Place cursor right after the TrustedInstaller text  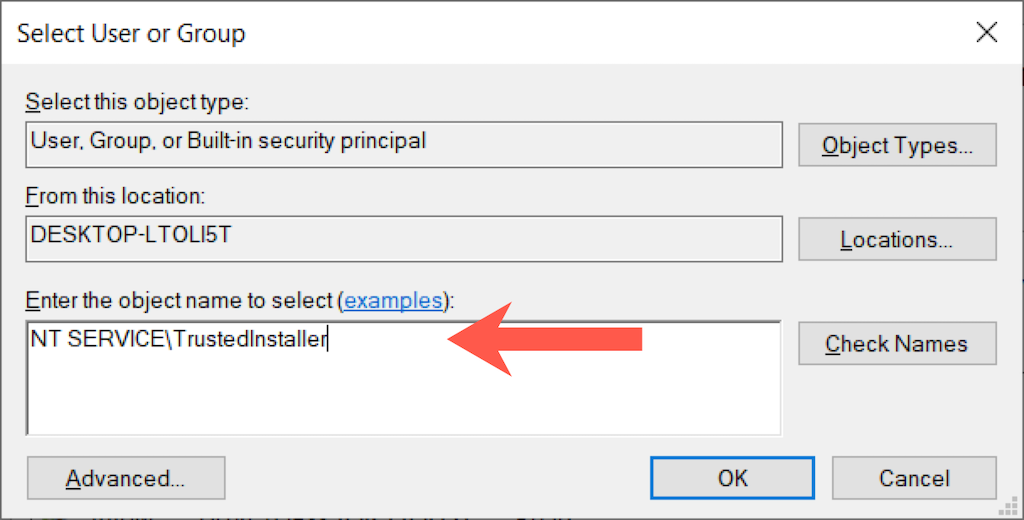click(329, 340)
